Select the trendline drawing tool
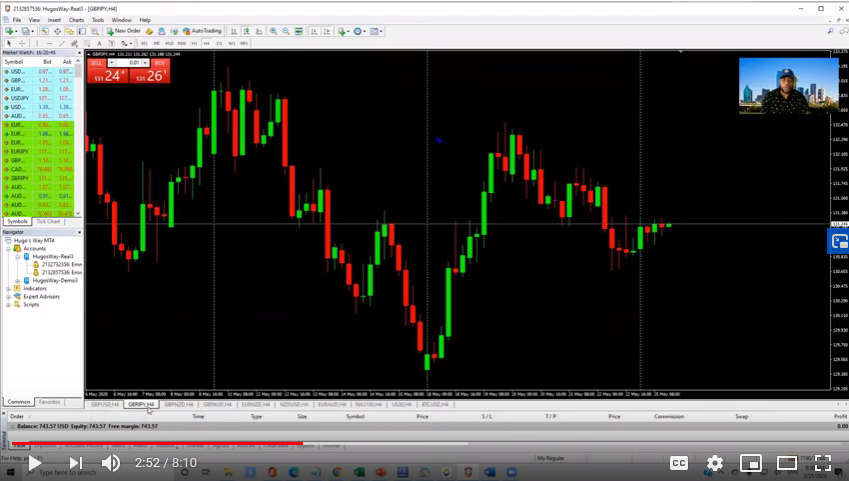 pos(62,43)
